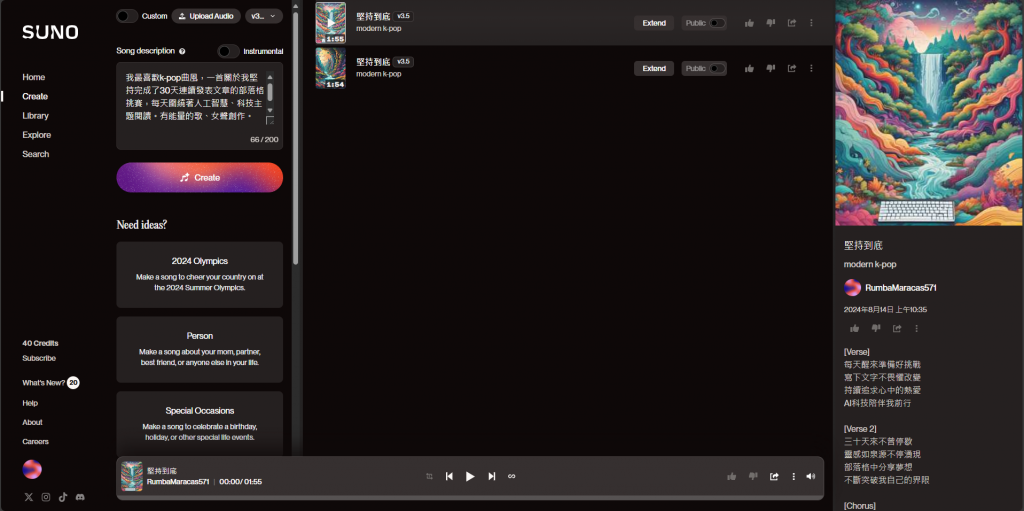Click thumbs up in the bottom player bar
Screen dimensions: 1024x511
point(731,476)
